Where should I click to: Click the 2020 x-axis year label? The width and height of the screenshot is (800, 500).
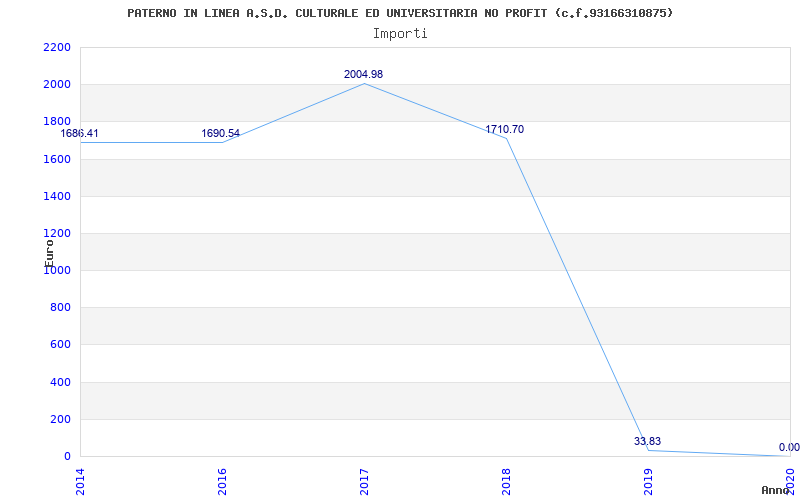(x=790, y=481)
